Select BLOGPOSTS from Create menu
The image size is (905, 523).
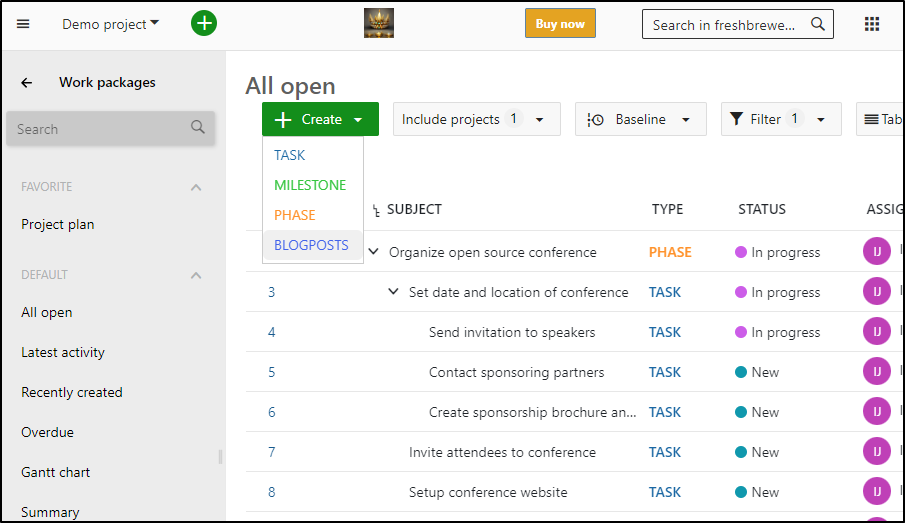tap(312, 245)
